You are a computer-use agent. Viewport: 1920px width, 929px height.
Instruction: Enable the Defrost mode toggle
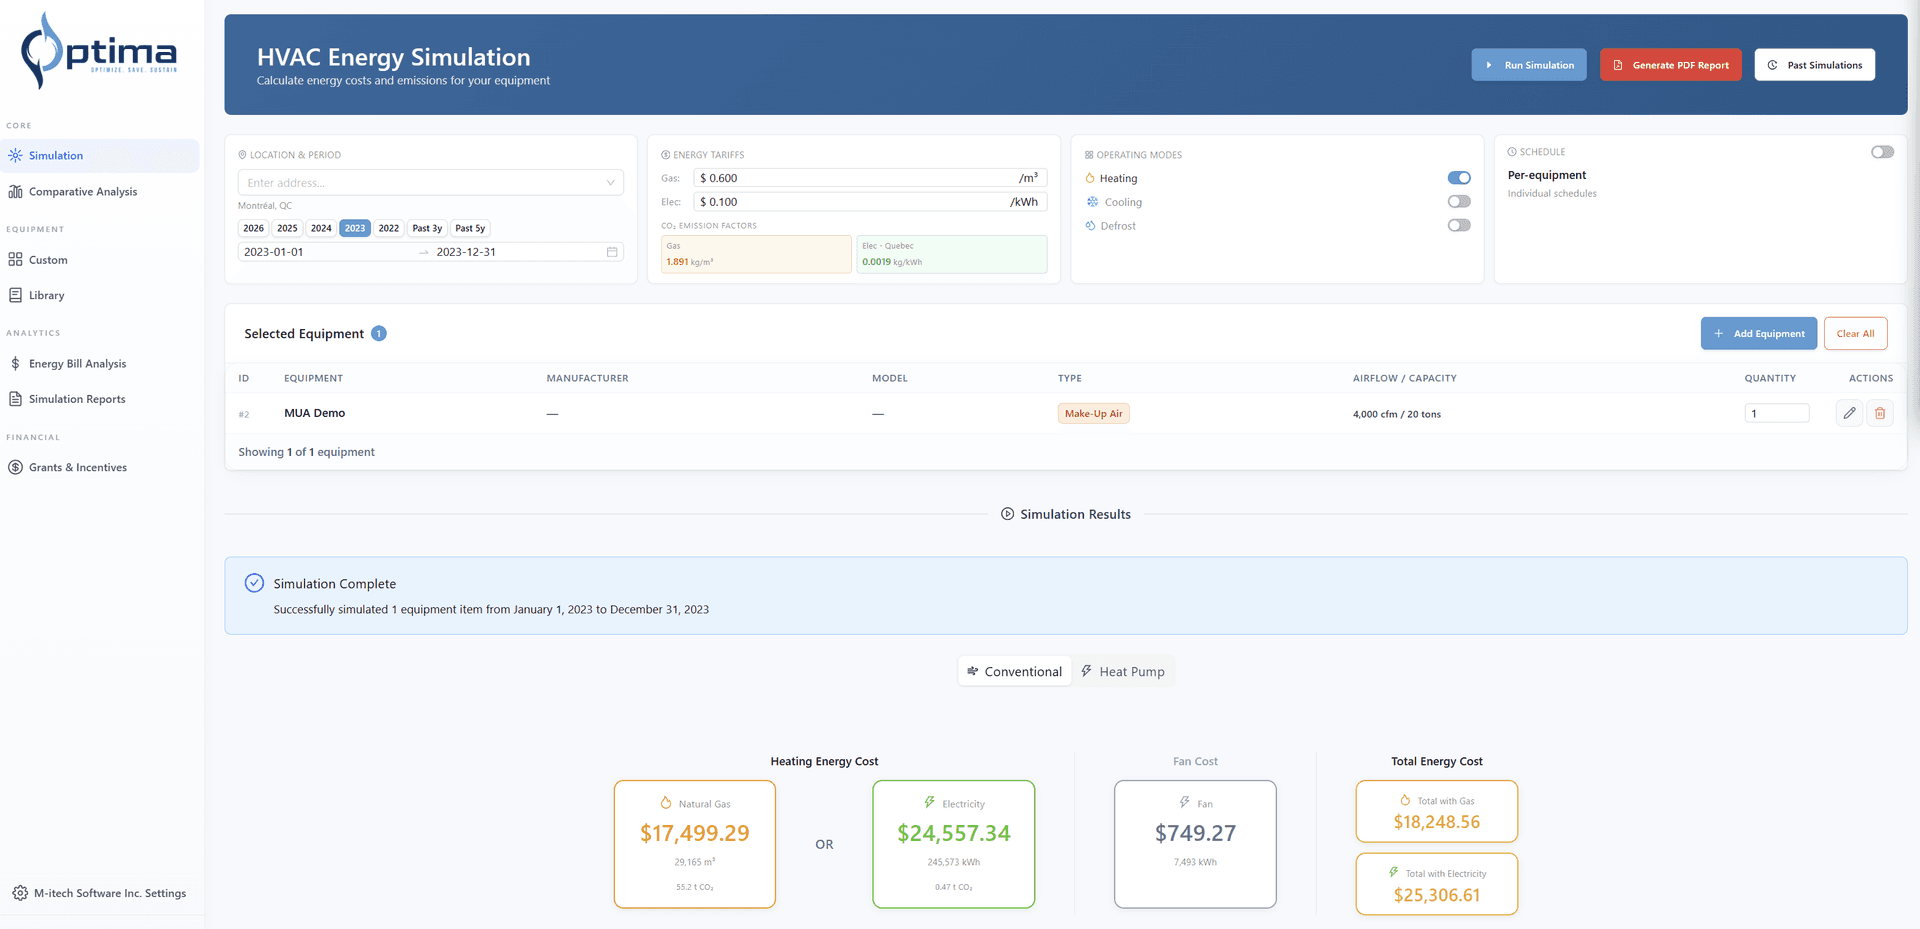pos(1459,226)
